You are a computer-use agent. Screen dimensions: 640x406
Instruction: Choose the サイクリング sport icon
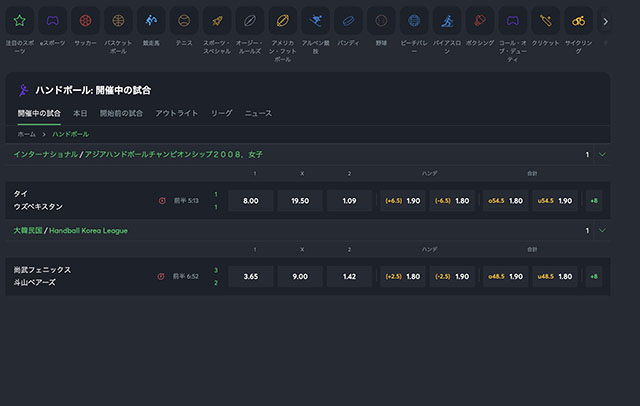(x=578, y=20)
